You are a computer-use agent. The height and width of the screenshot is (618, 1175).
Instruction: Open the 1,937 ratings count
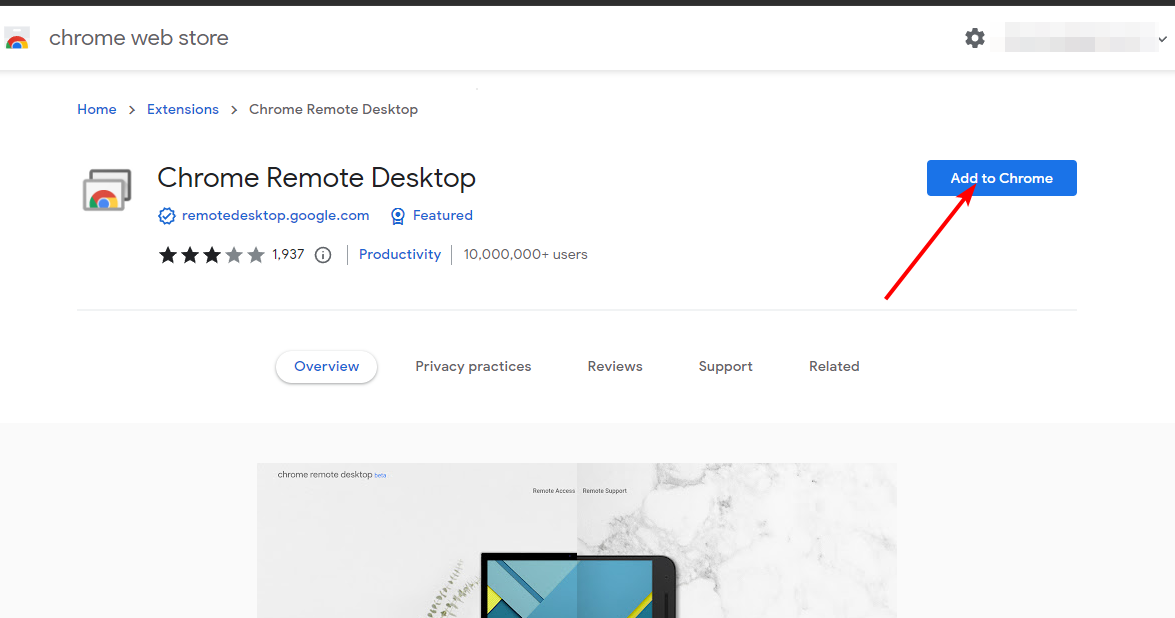(289, 255)
